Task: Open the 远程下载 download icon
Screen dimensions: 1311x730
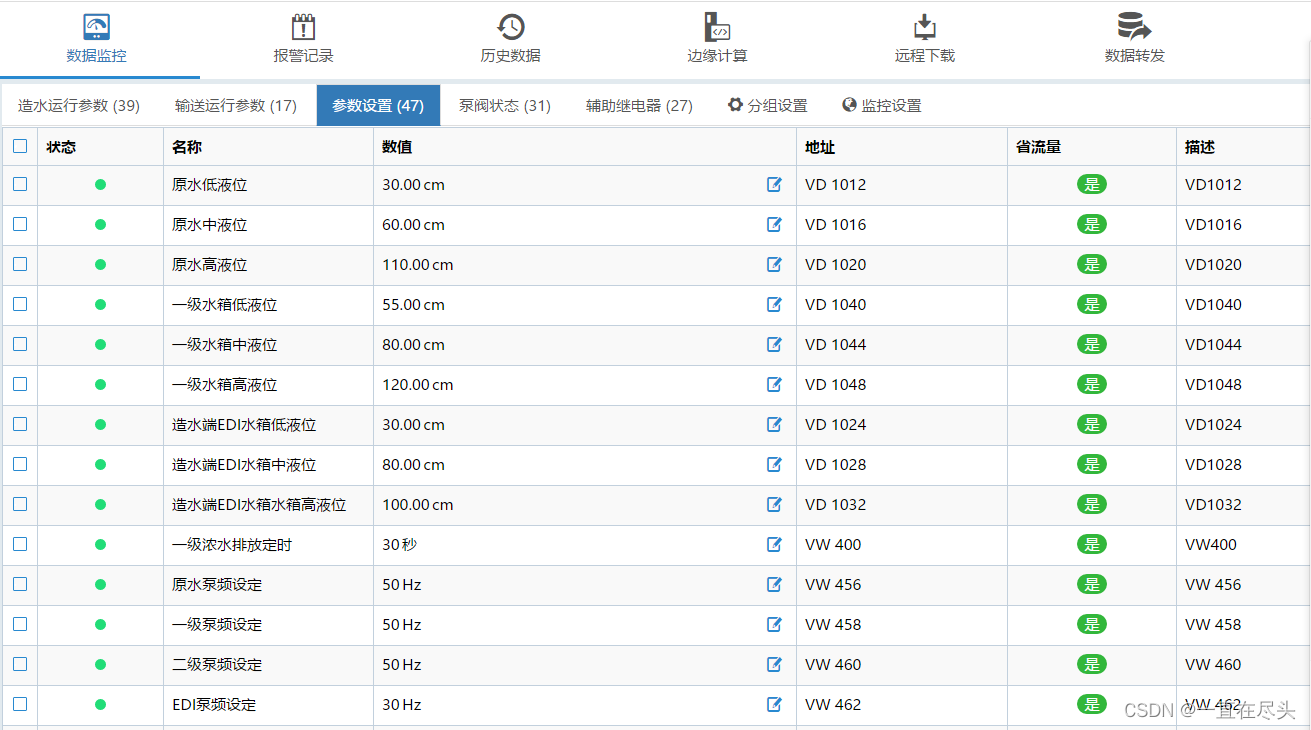Action: (x=925, y=27)
